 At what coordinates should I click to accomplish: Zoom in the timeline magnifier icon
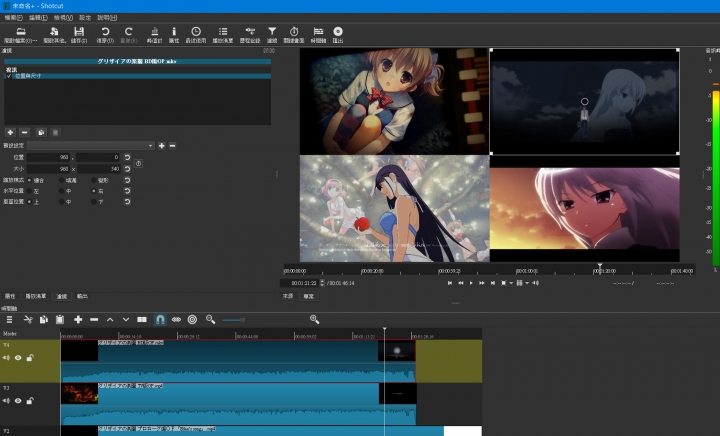coord(315,319)
